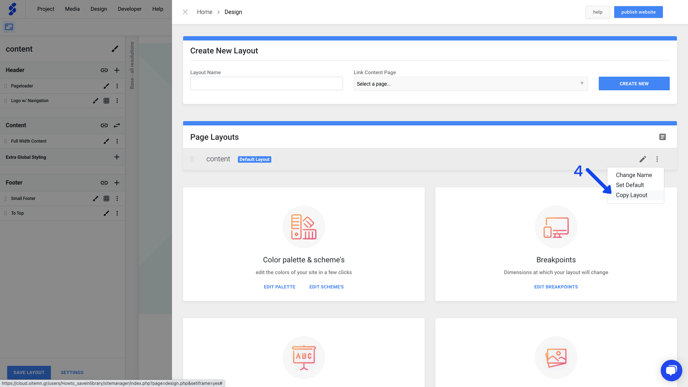Open more options for Logo w/ Navigation
688x387 pixels.
point(117,100)
